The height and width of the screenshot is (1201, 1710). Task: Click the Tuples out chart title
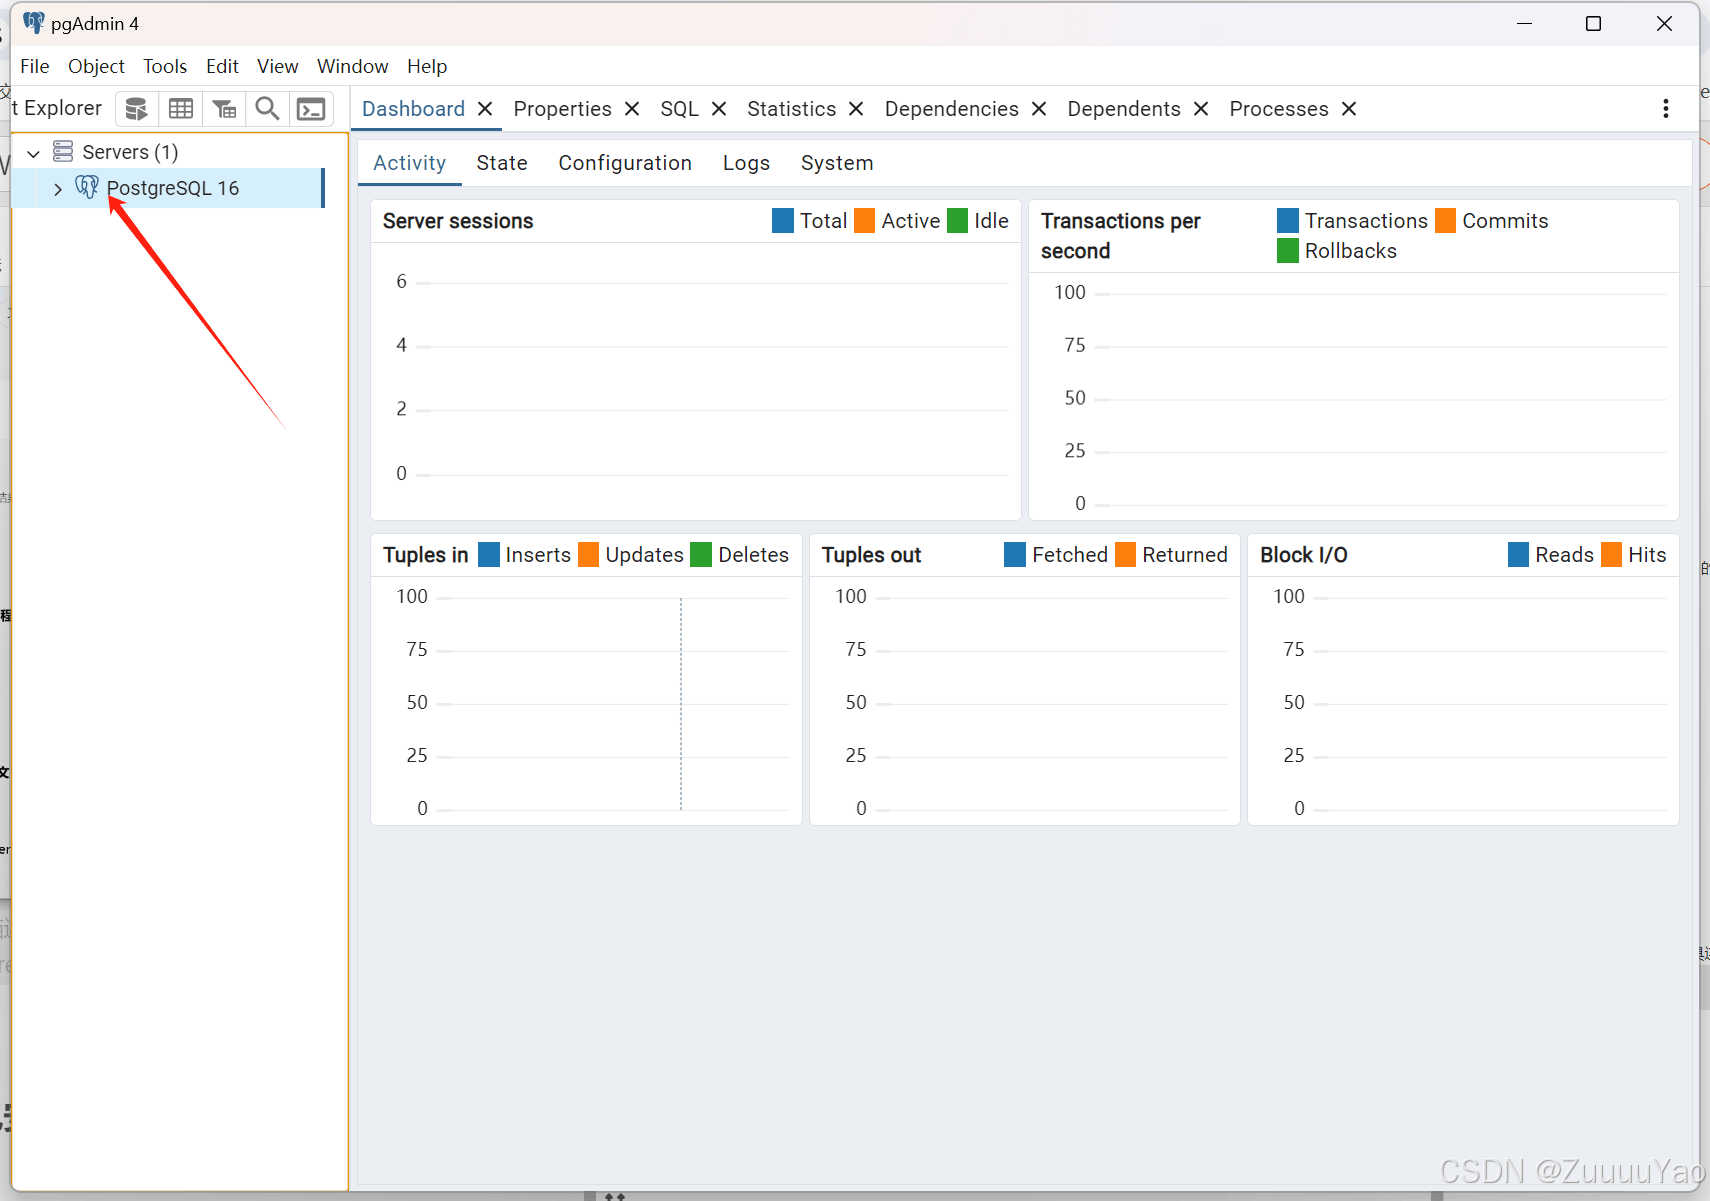tap(871, 555)
